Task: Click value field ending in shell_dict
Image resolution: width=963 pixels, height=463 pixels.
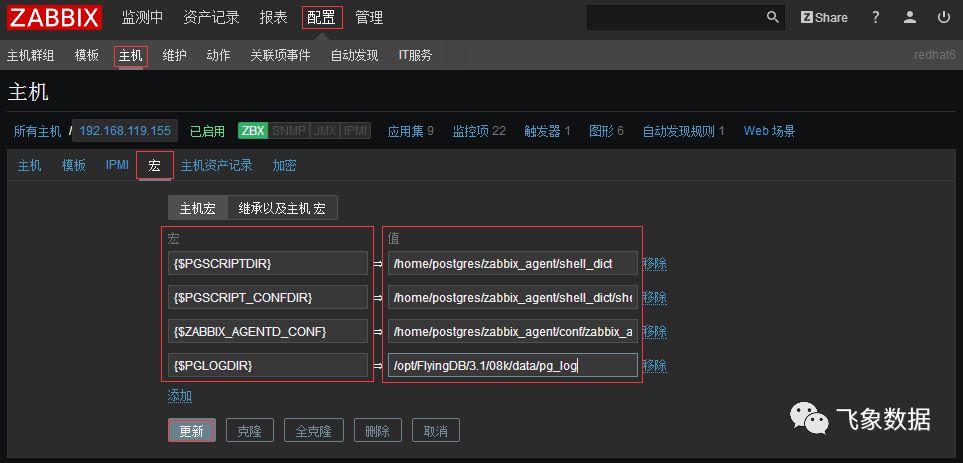Action: coord(513,263)
